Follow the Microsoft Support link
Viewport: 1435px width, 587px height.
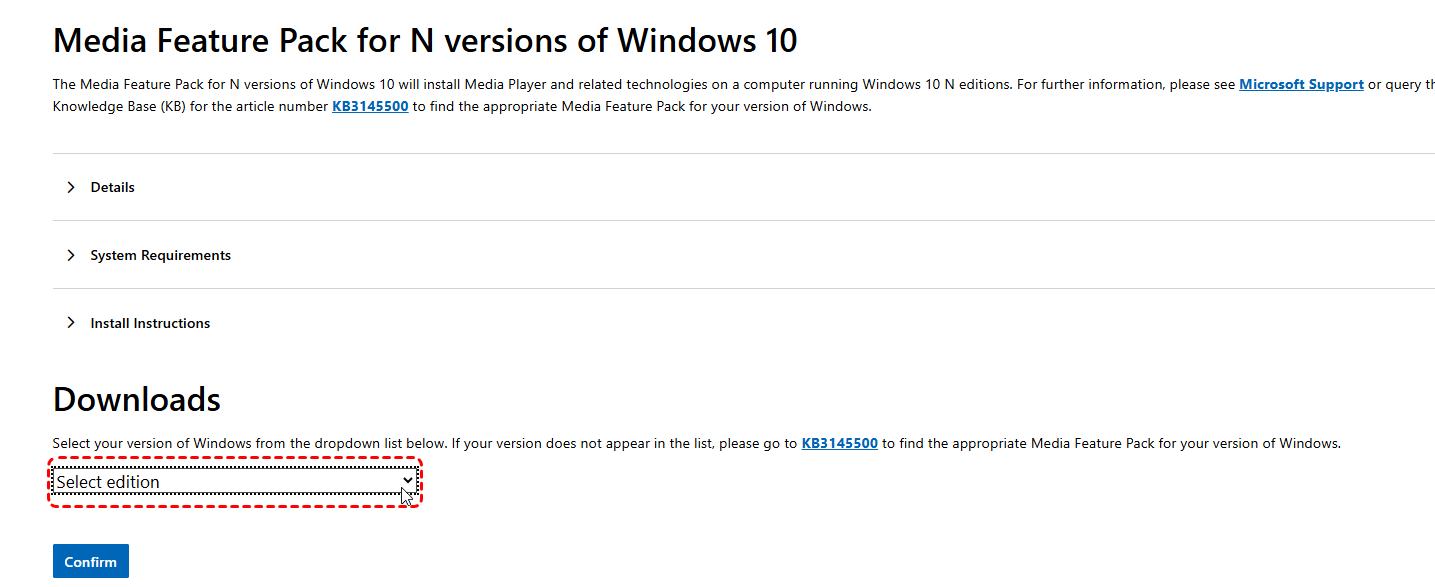pyautogui.click(x=1301, y=85)
